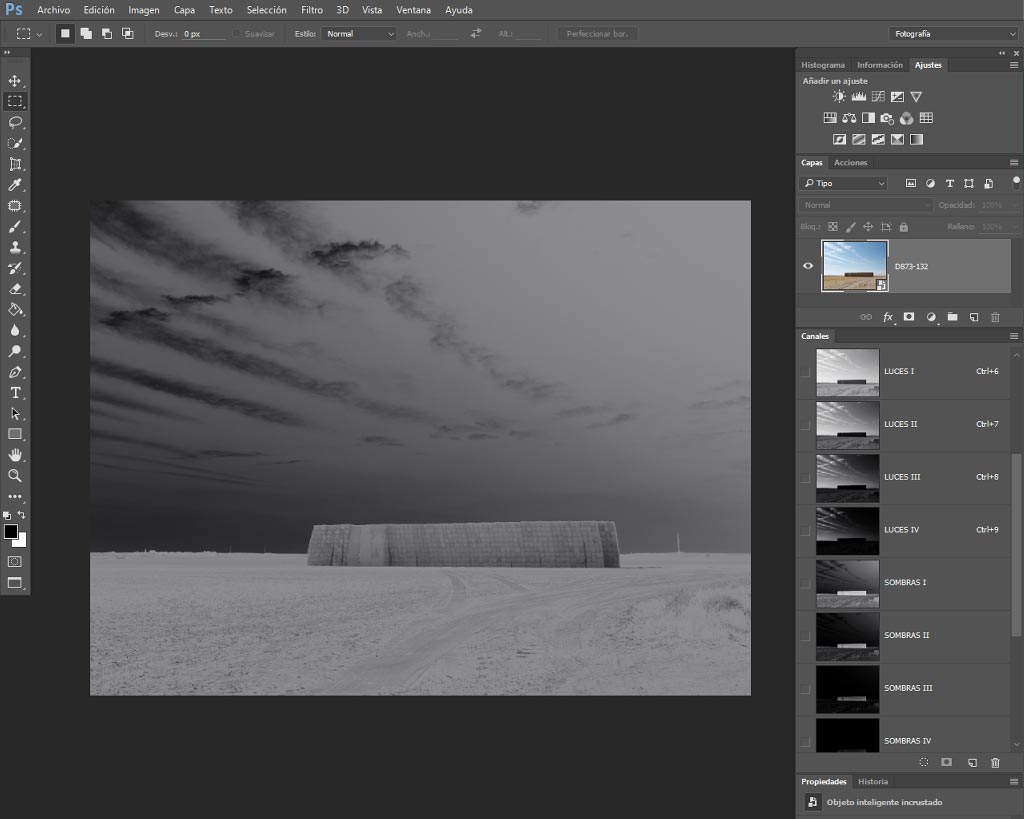The width and height of the screenshot is (1024, 819).
Task: Add a Brightness/Contrast adjustment
Action: click(839, 97)
